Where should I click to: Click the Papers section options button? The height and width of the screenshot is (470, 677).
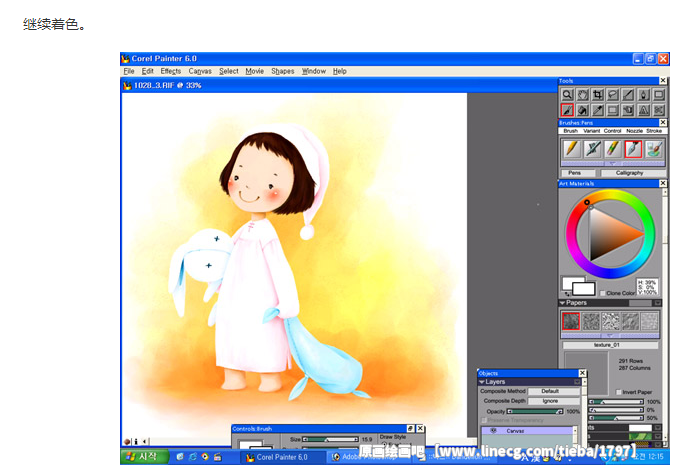click(x=658, y=303)
